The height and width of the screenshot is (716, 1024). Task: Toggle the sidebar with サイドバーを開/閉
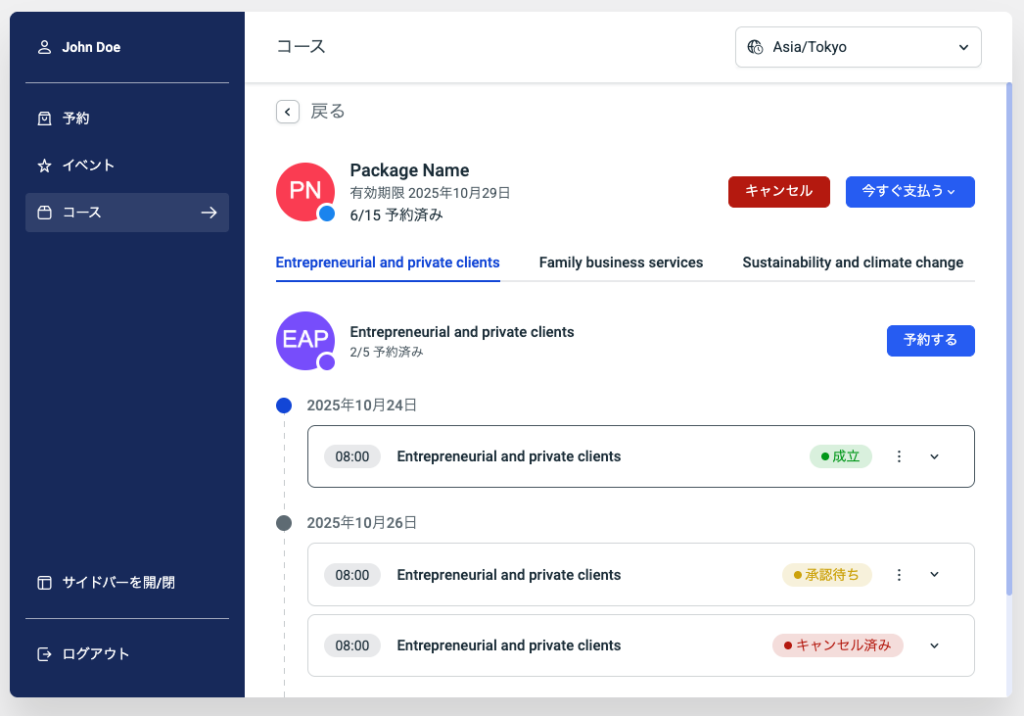pos(118,582)
